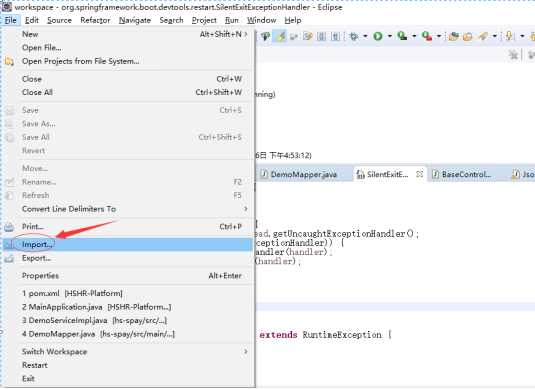Viewport: 535px width, 389px height.
Task: Click the Remove Launch grey X icon
Action: (x=513, y=54)
